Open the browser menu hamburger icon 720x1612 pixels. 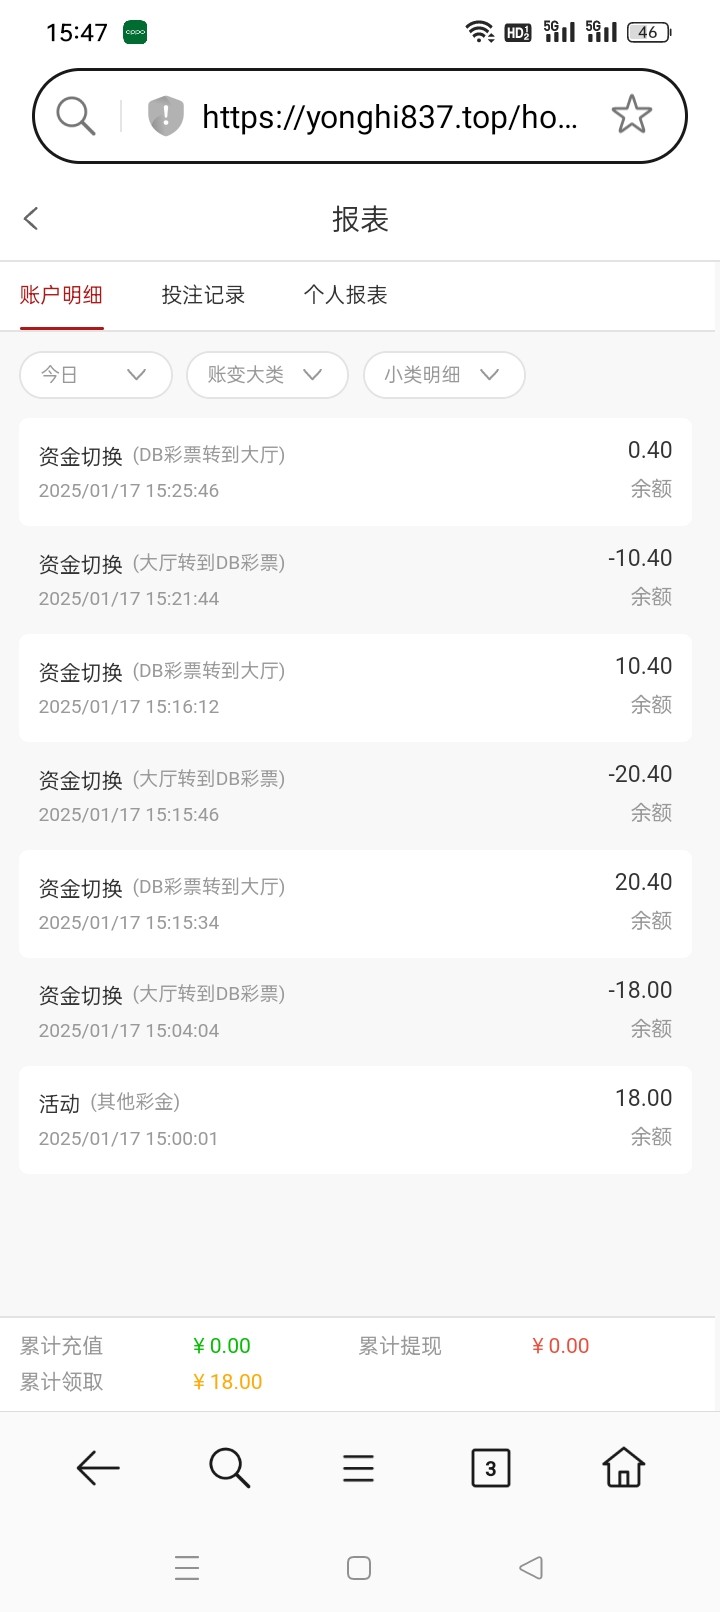point(358,1468)
